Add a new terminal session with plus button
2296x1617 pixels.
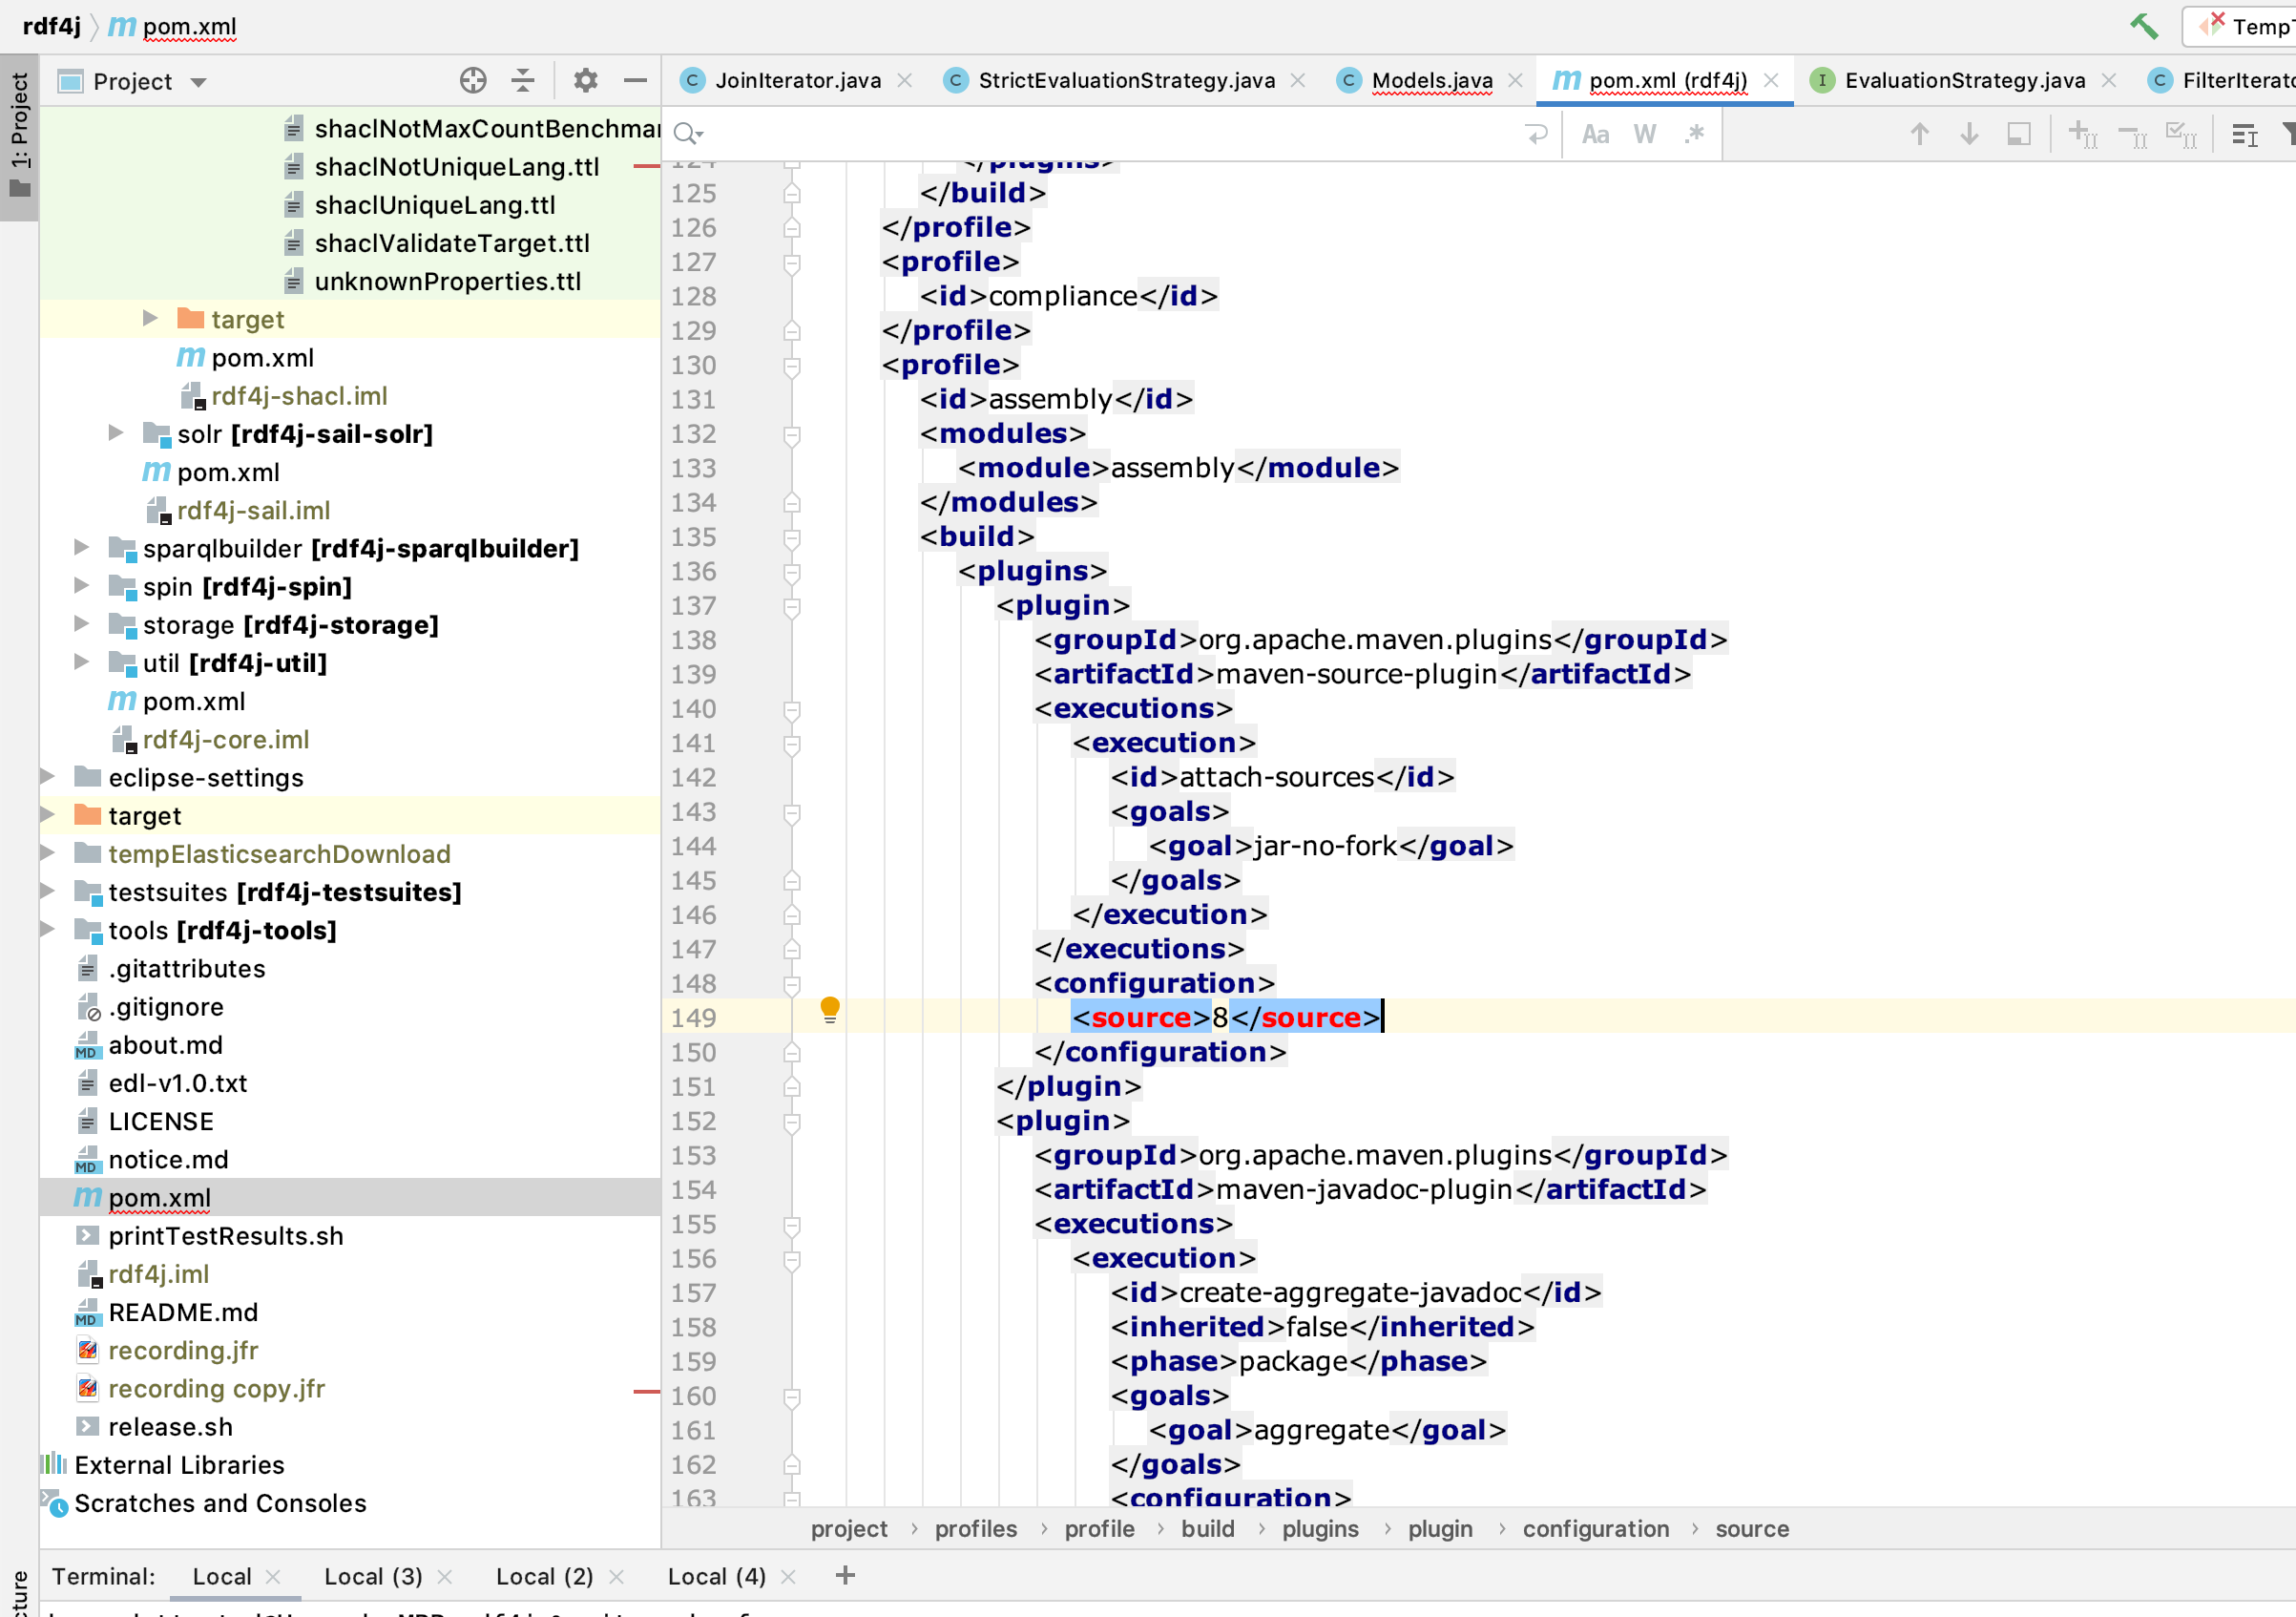click(845, 1576)
